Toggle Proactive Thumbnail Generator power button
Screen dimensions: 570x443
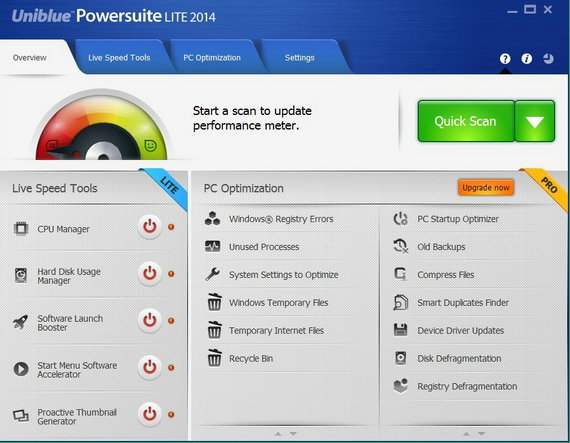pyautogui.click(x=149, y=414)
